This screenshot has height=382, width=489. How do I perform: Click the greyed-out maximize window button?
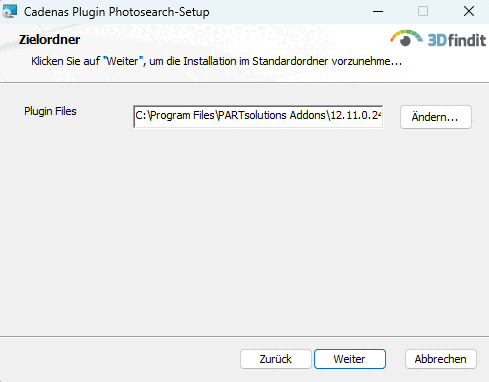pyautogui.click(x=423, y=11)
